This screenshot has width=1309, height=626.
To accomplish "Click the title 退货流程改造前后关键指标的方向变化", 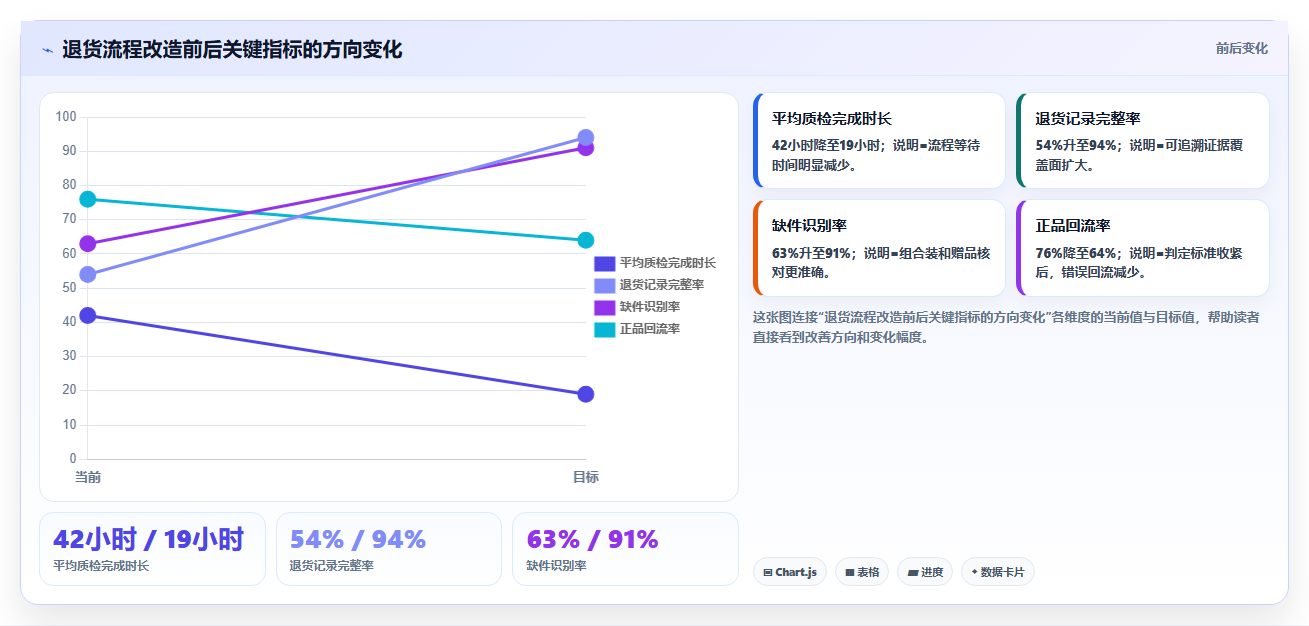I will pos(232,50).
